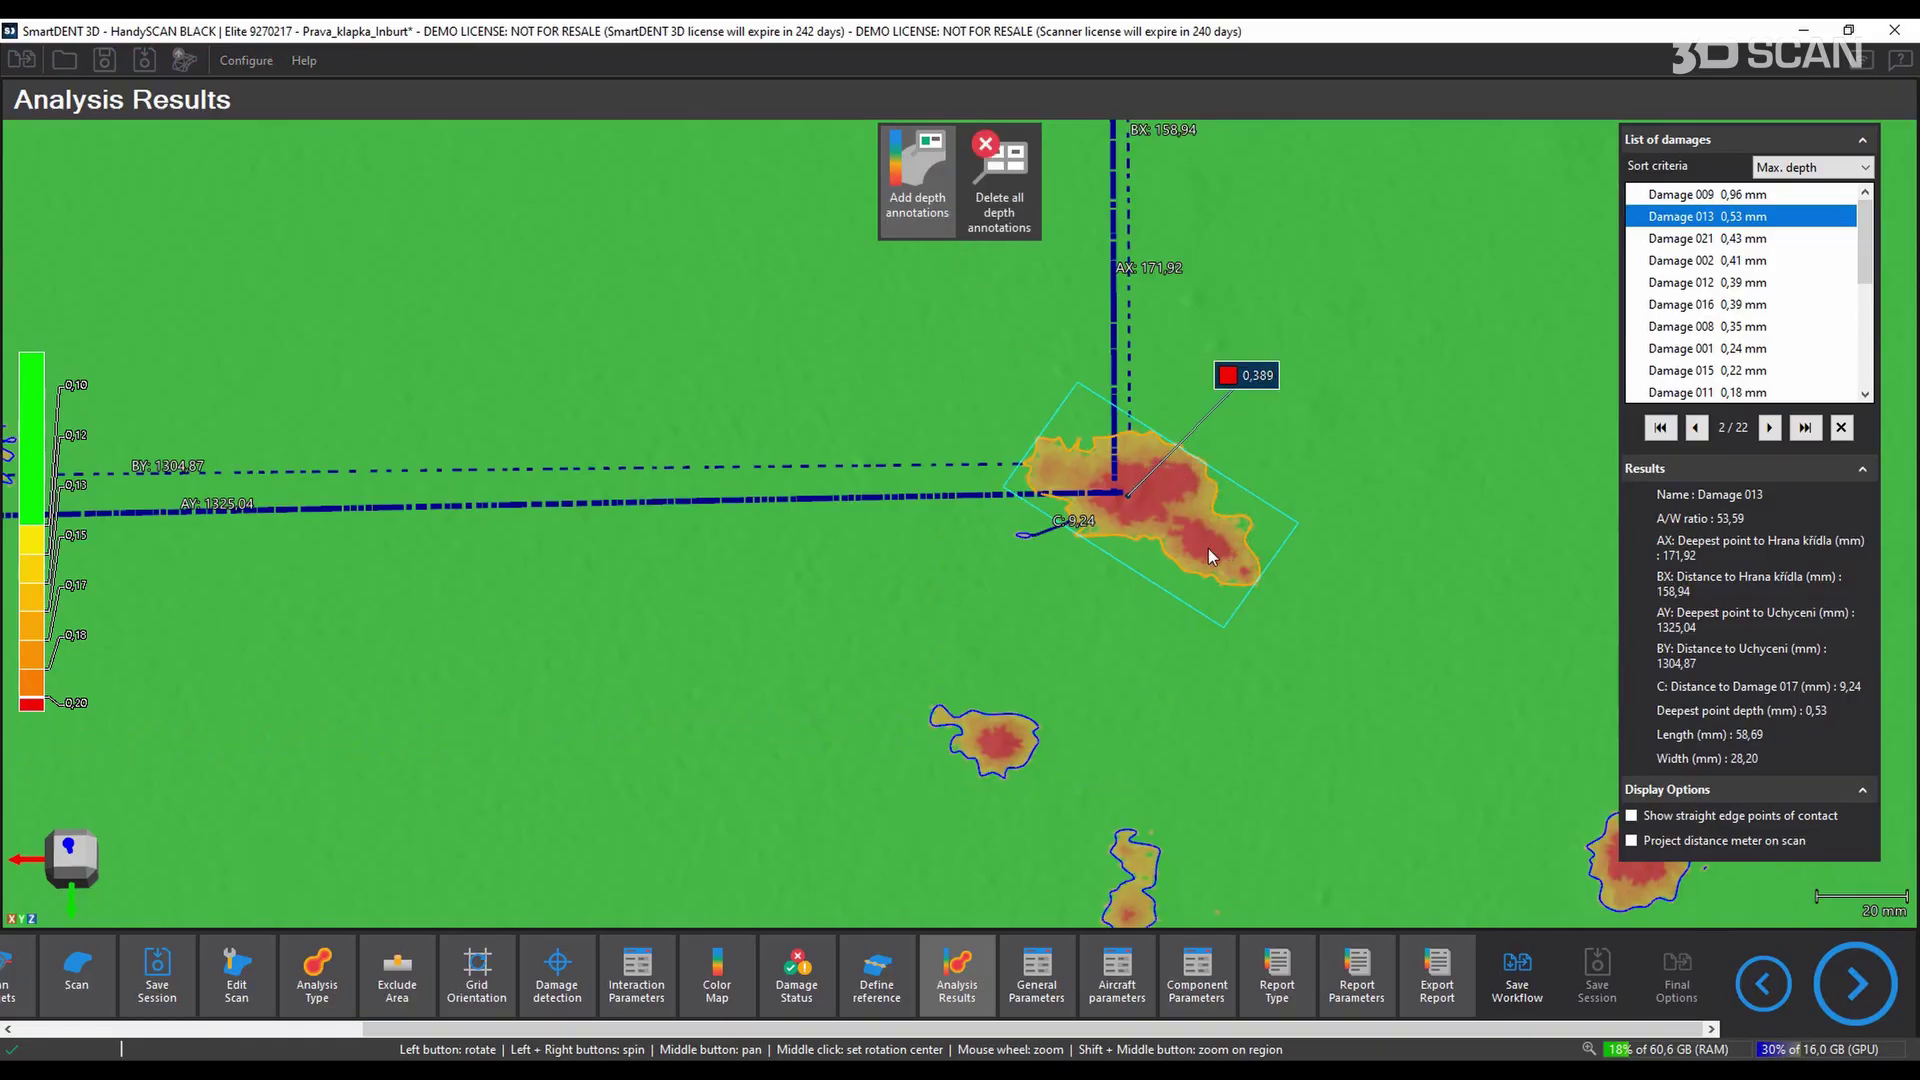
Task: Collapse the List of damages panel
Action: (x=1862, y=140)
